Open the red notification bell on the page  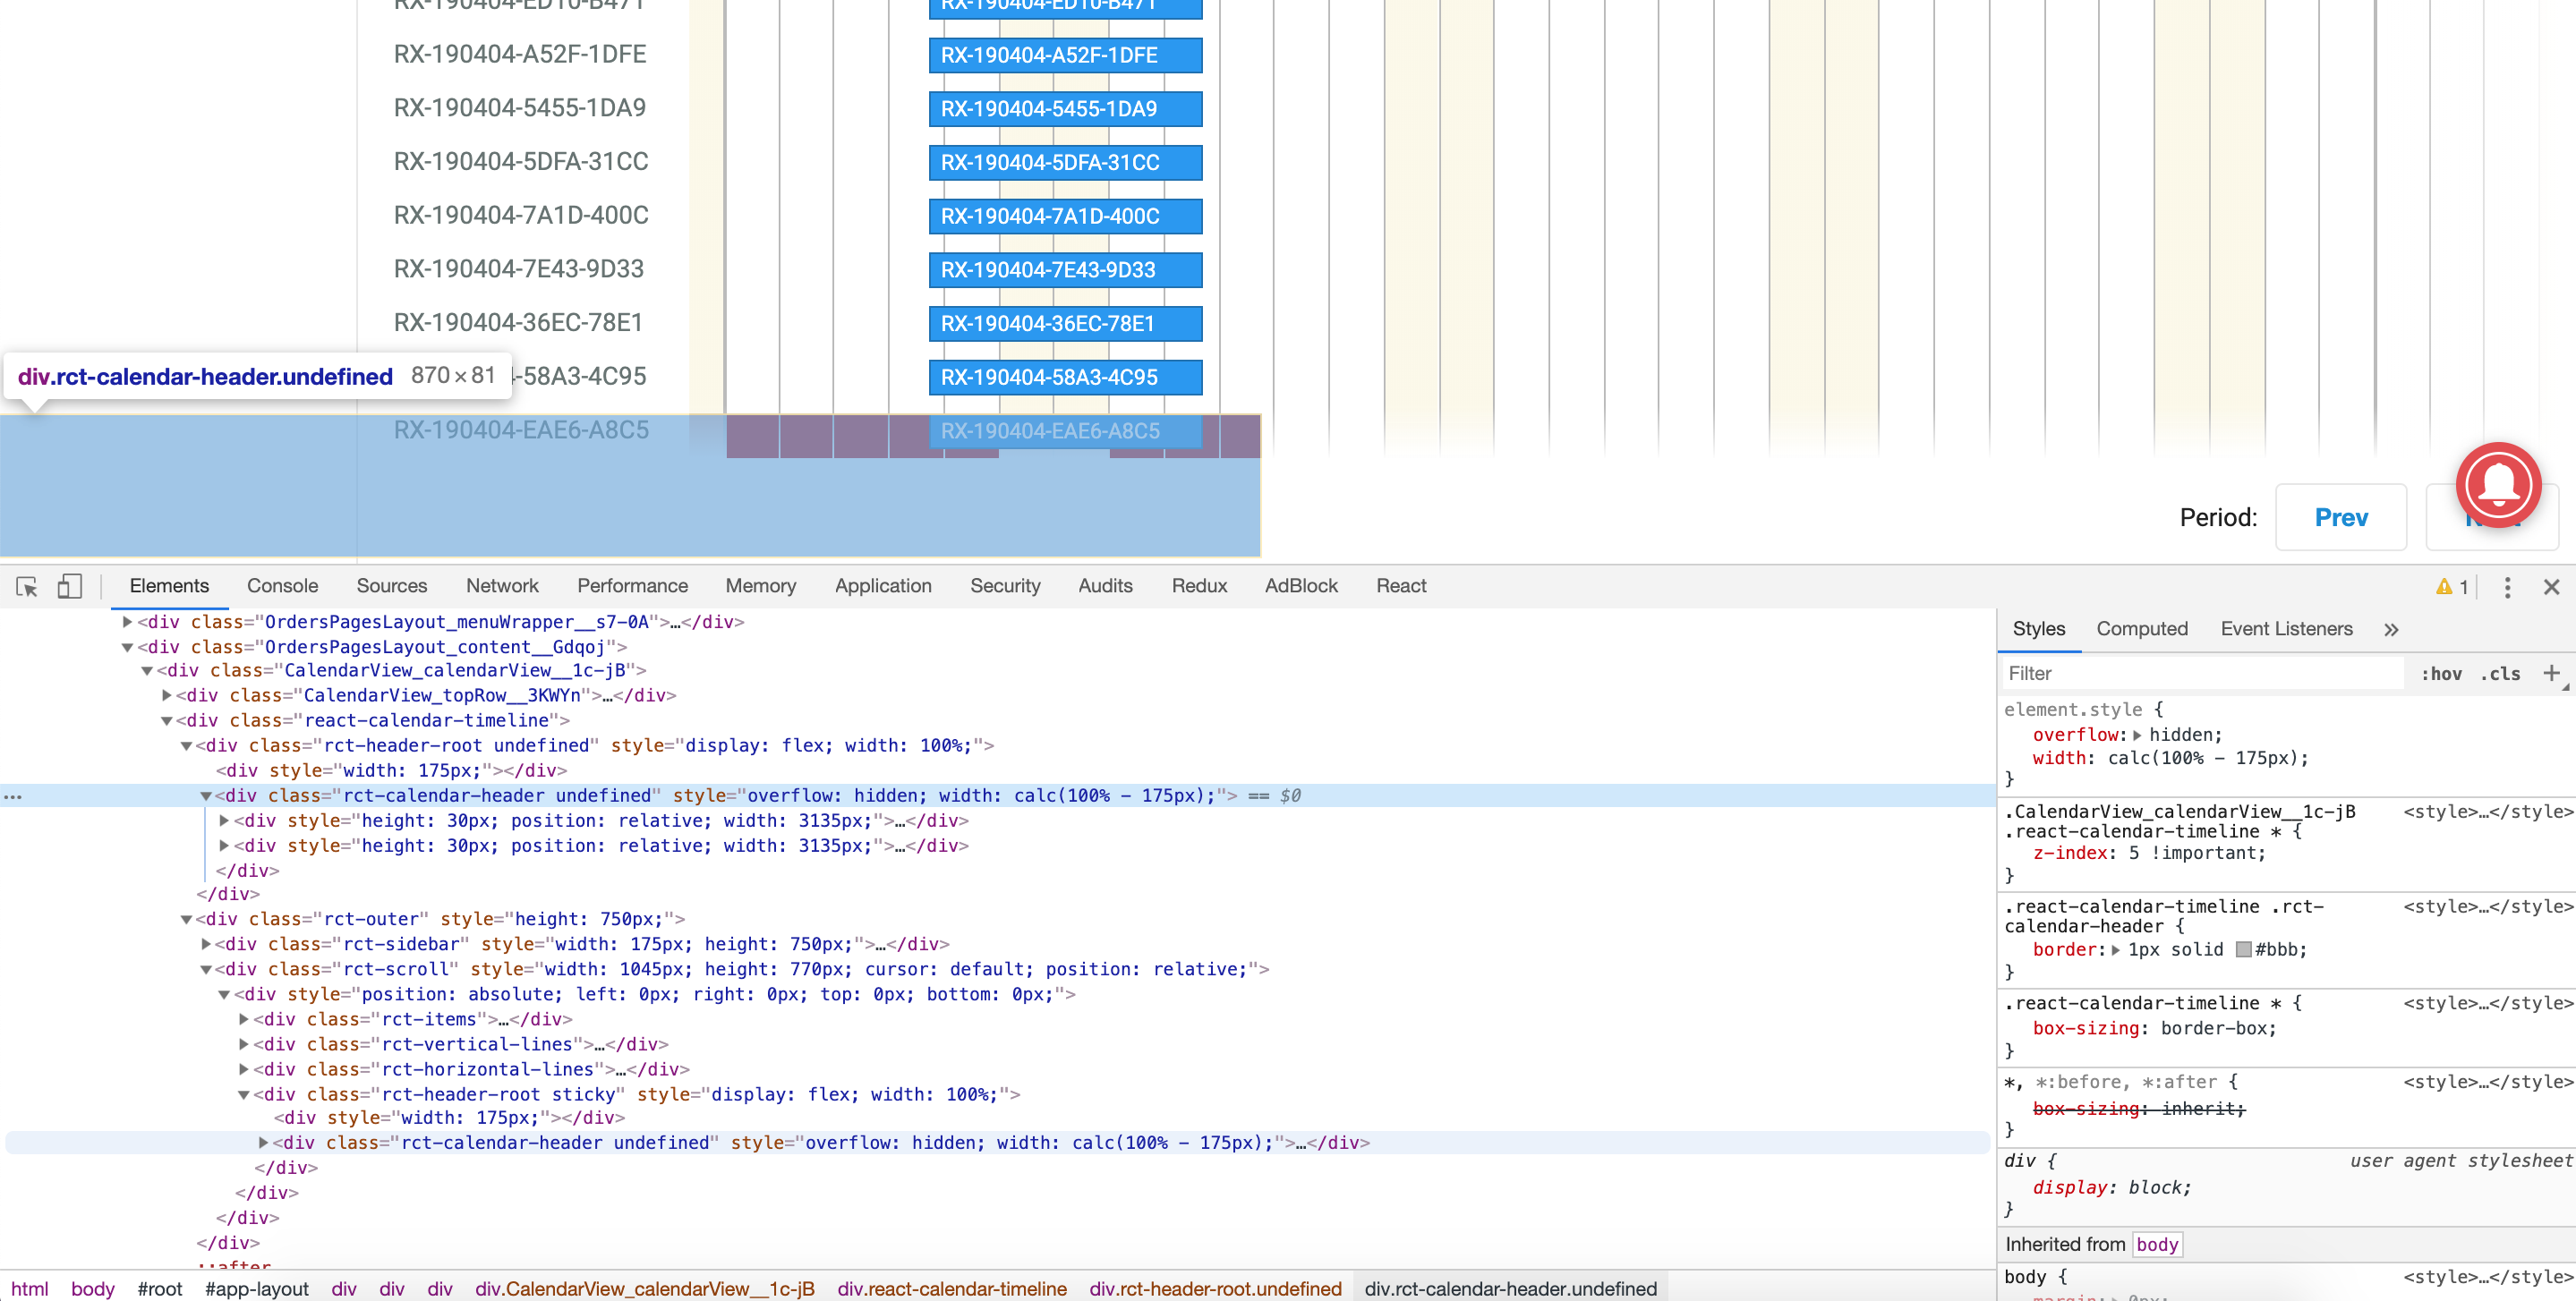click(2498, 485)
